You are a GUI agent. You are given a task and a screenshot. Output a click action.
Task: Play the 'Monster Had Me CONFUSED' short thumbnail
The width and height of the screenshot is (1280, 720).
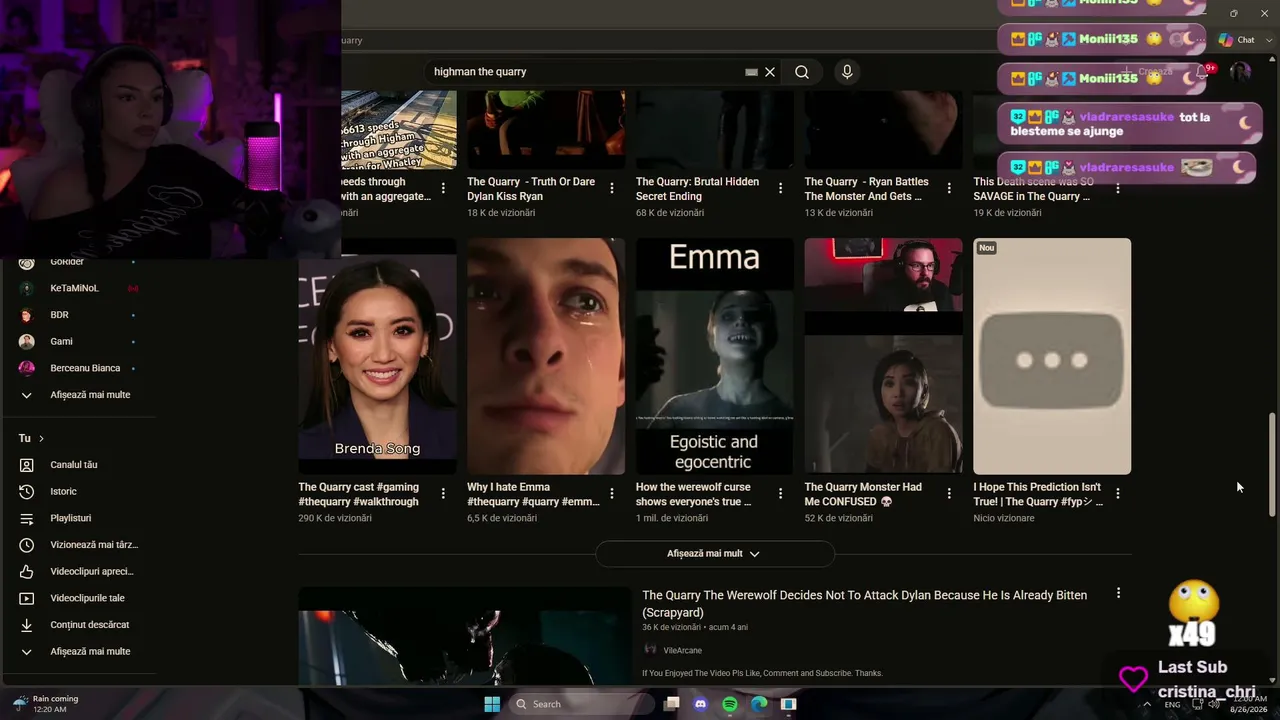coord(883,356)
